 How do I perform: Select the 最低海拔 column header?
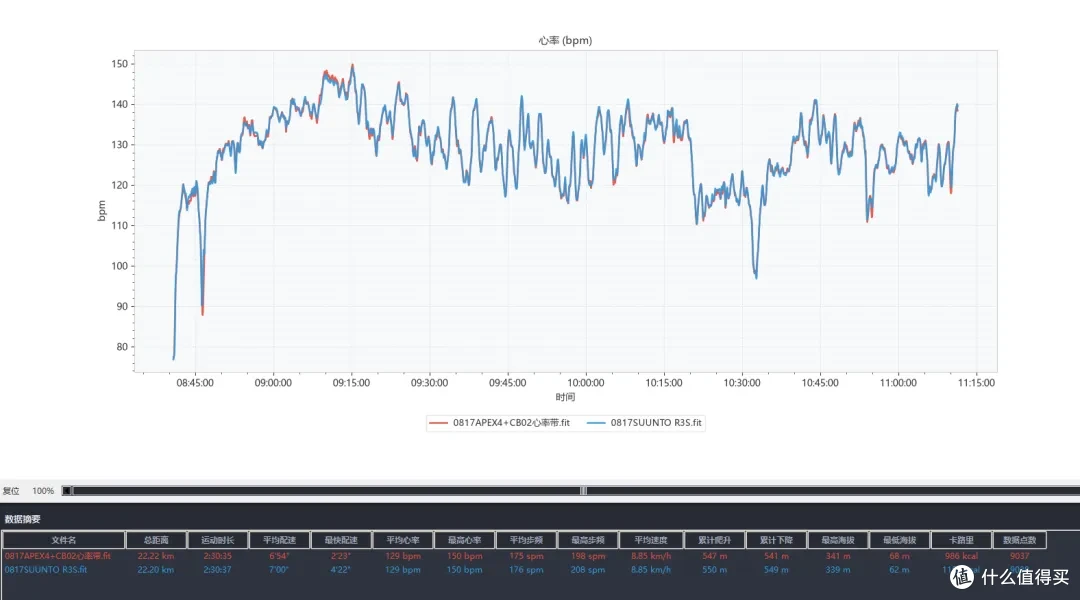click(900, 540)
